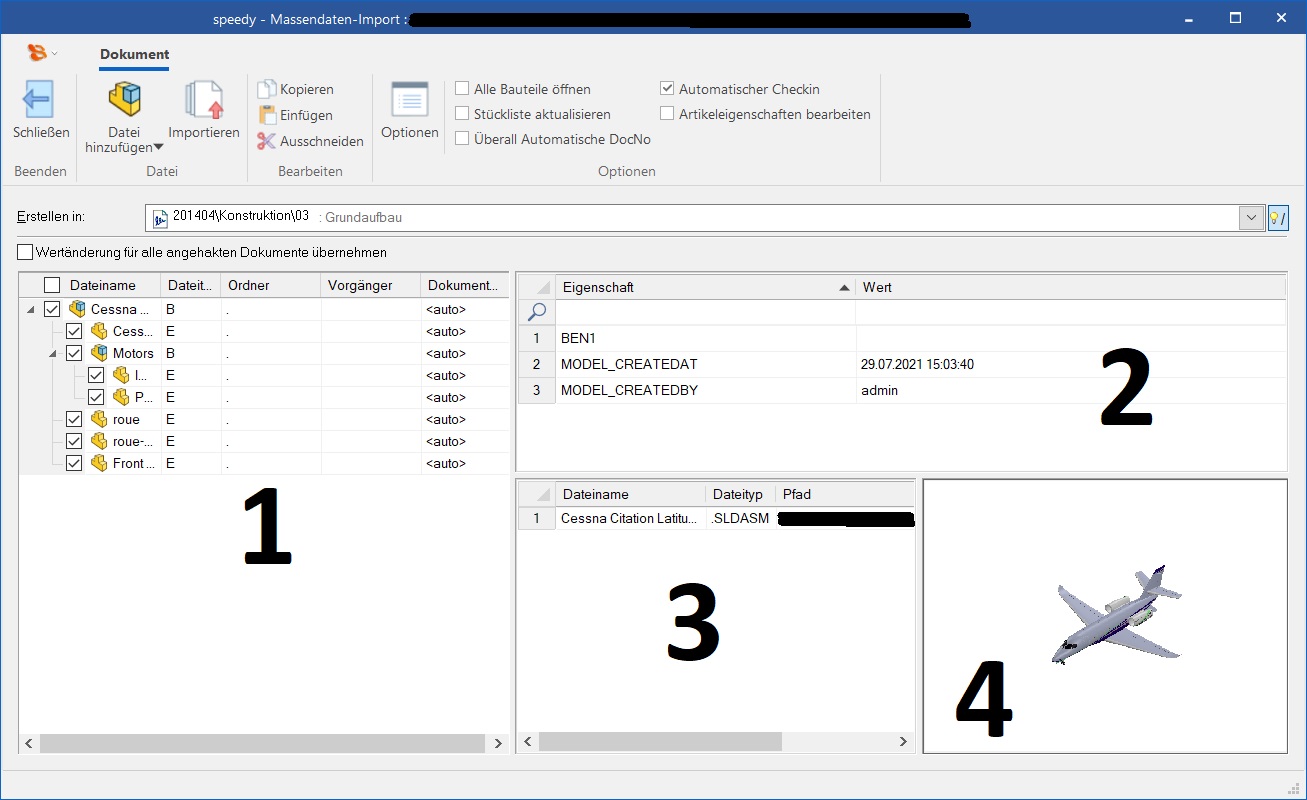Switch to the Dokument ribbon tab

(134, 55)
